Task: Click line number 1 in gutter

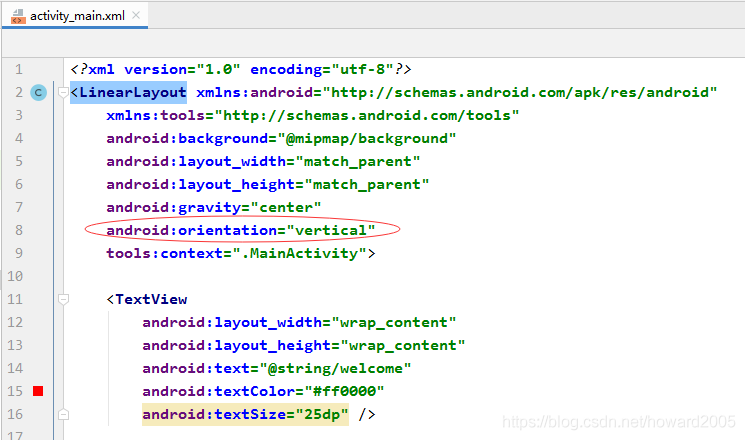Action: click(19, 69)
